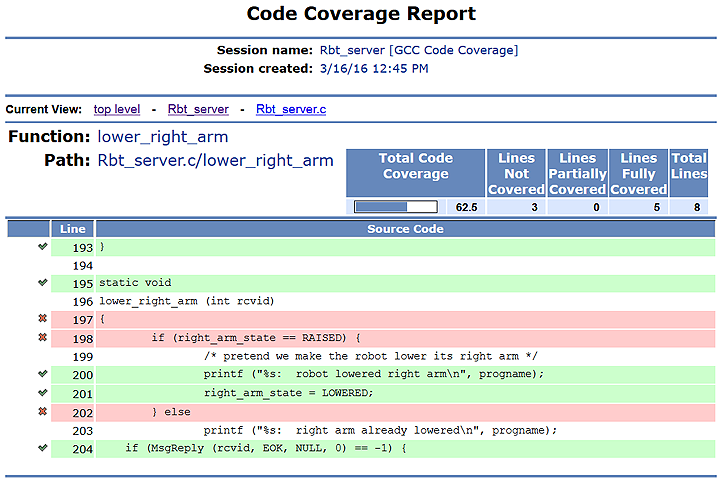This screenshot has width=720, height=480.
Task: Click the Lines Fully Covered header
Action: click(638, 173)
